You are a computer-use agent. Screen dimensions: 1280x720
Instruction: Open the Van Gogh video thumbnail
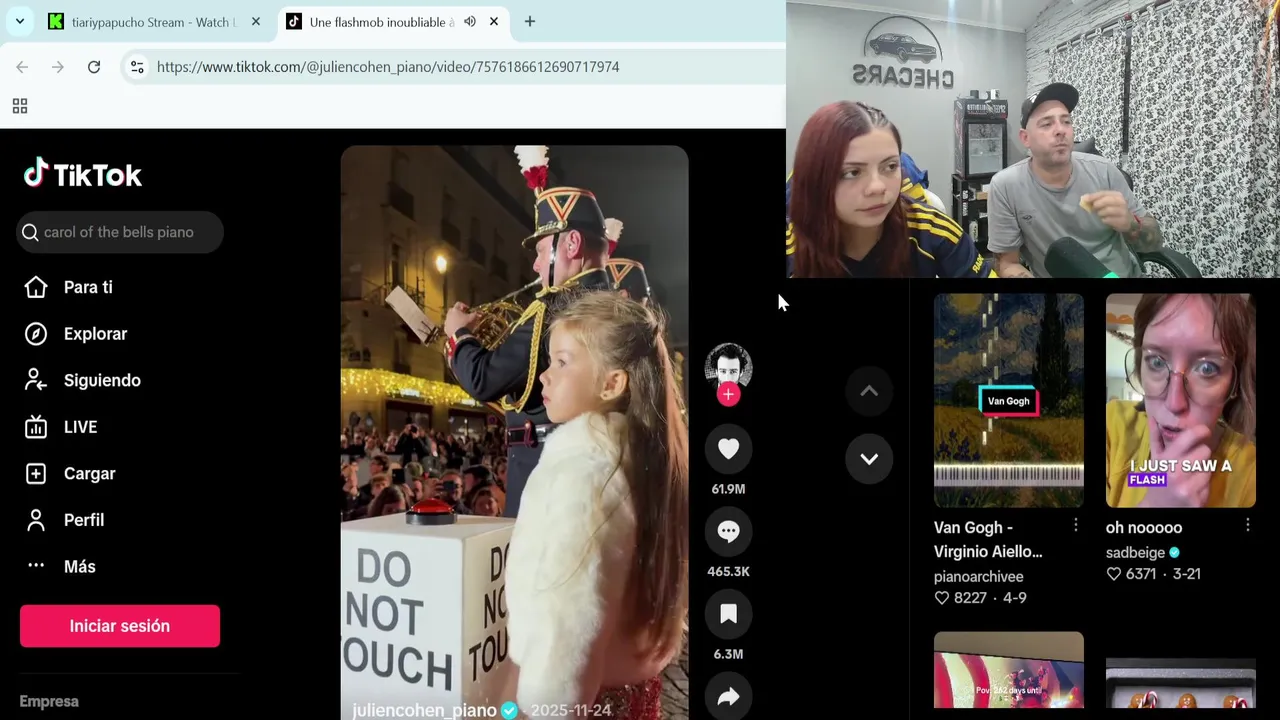coord(1008,401)
